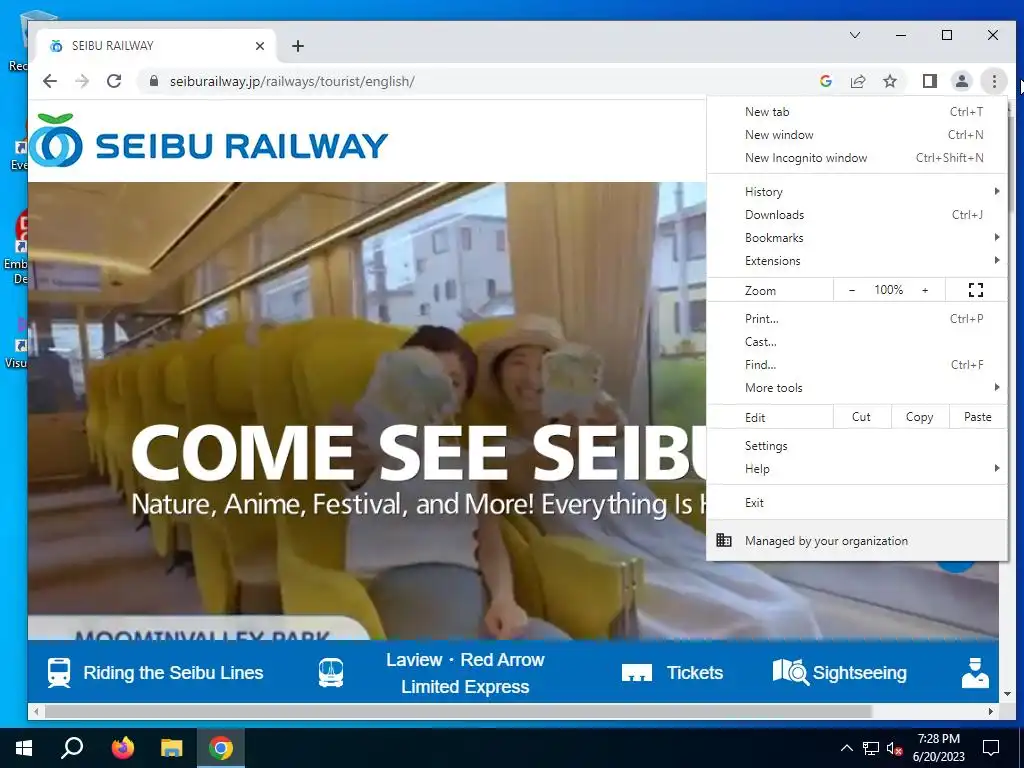
Task: Click the three-dot Chrome menu button
Action: (x=994, y=81)
